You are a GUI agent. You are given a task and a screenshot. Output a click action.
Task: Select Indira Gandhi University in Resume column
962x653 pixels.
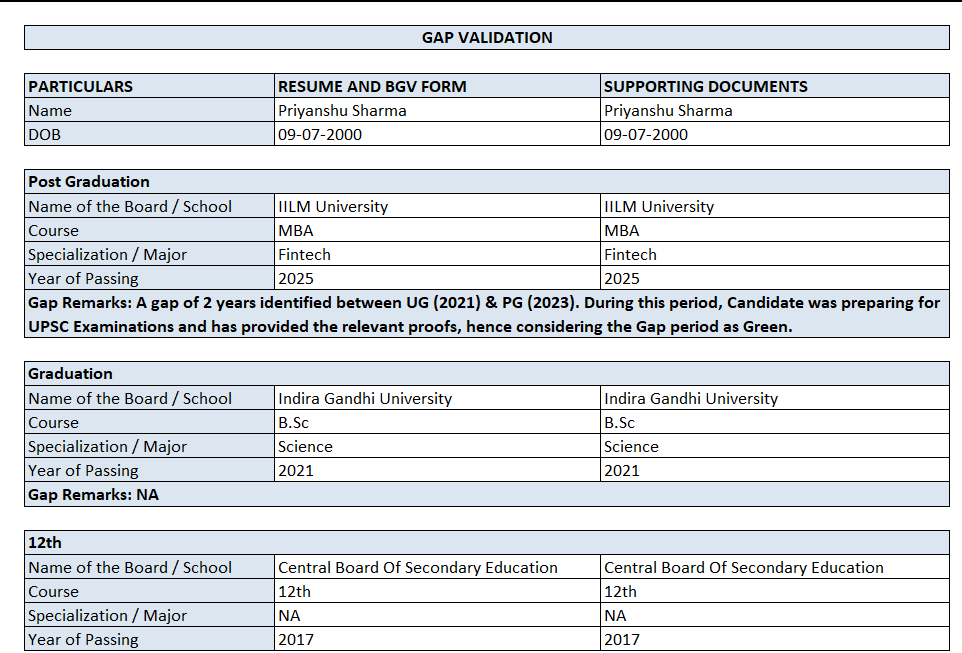(437, 398)
